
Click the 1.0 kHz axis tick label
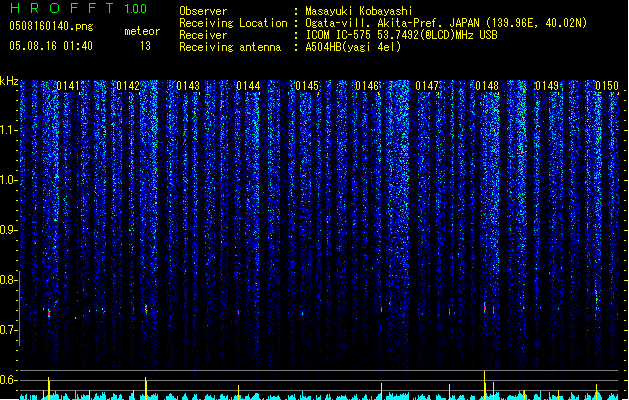tap(8, 180)
